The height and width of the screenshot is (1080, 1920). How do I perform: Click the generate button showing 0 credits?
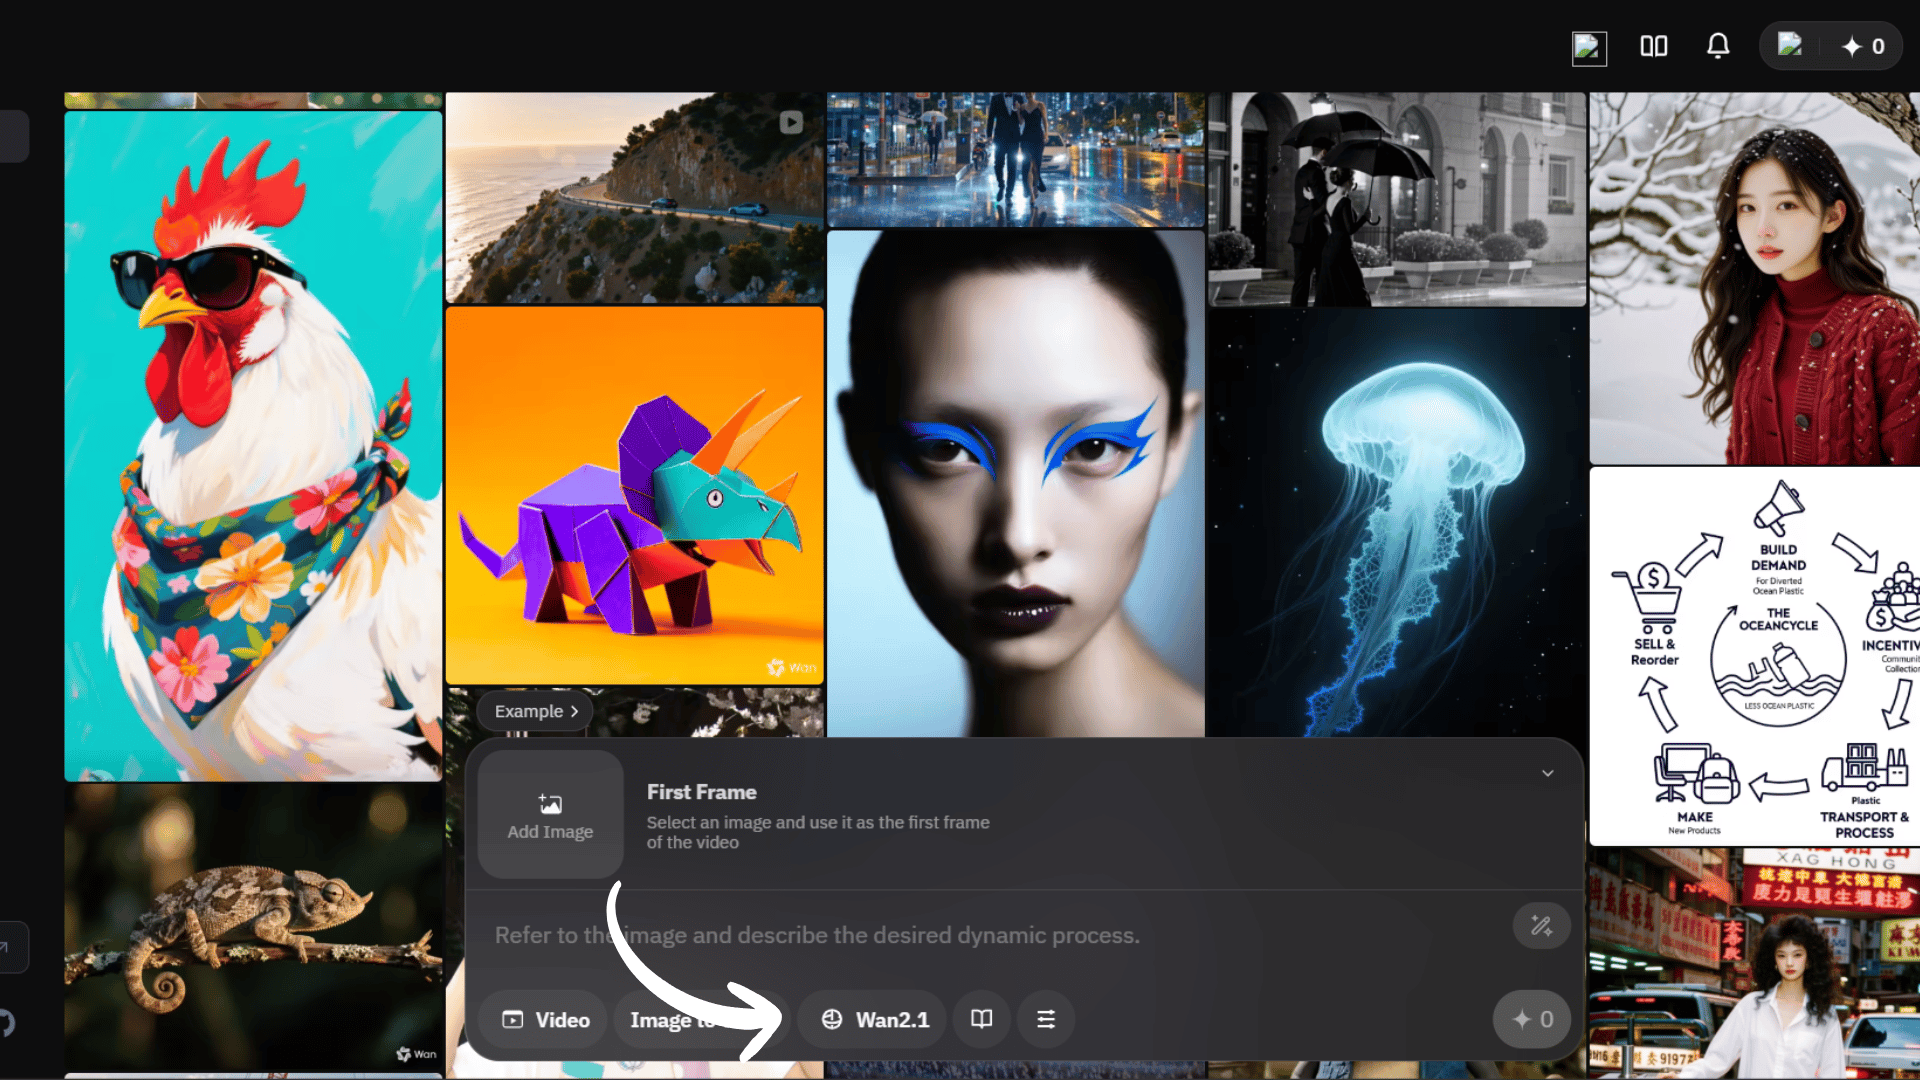[1532, 1019]
